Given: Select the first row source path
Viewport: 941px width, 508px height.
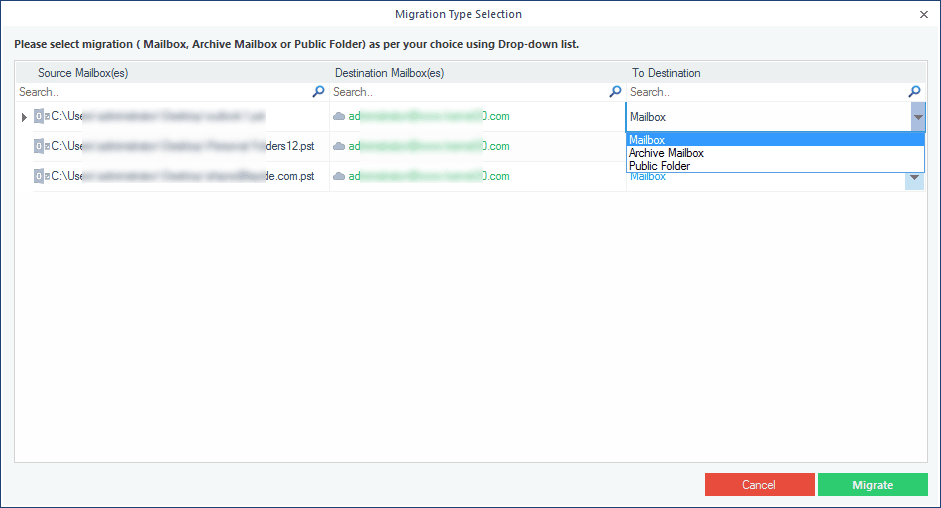Looking at the screenshot, I should click(158, 116).
